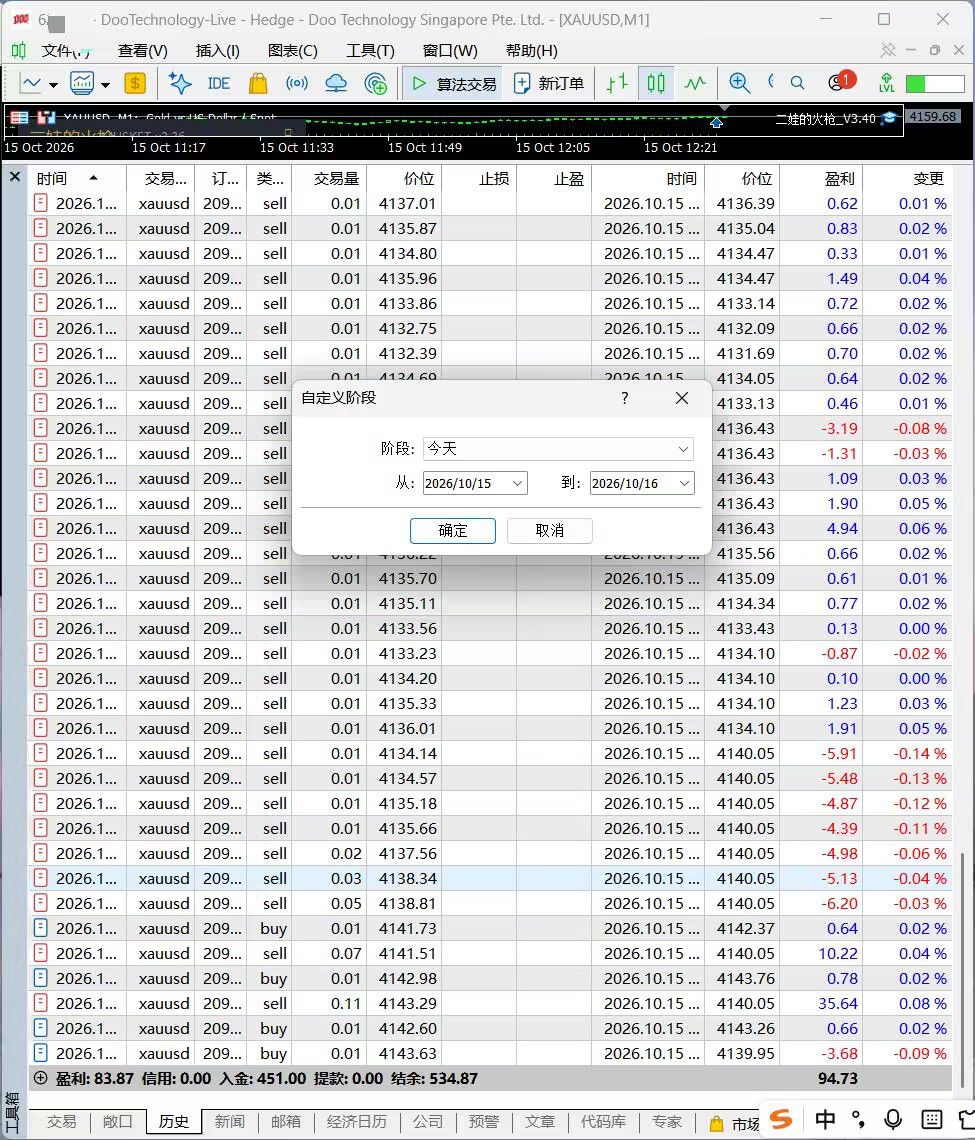Switch chart to line chart mode
Viewport: 975px width, 1140px height.
pyautogui.click(x=695, y=84)
